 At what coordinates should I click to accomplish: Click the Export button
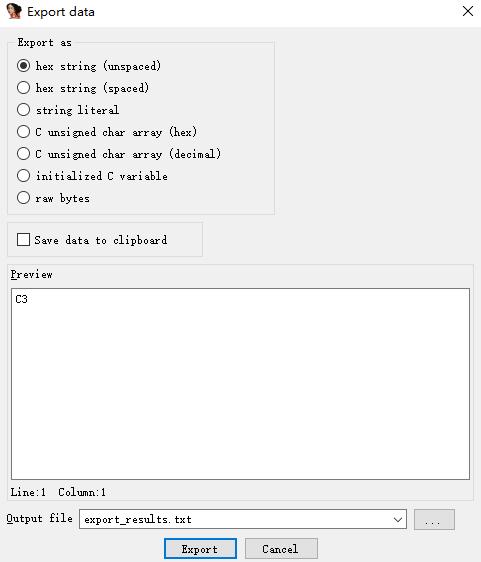pos(200,549)
